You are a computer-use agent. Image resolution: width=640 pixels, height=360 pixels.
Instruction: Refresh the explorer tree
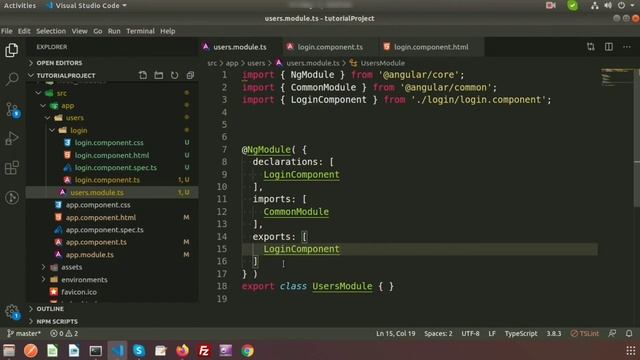(x=174, y=76)
